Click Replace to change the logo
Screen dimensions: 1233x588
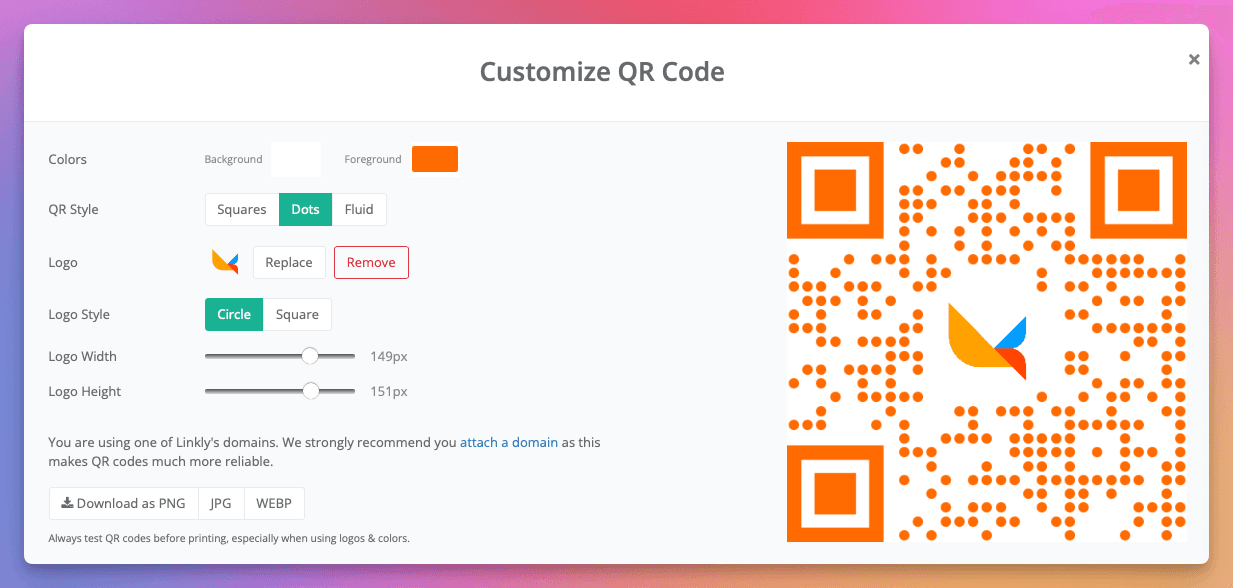pyautogui.click(x=289, y=261)
